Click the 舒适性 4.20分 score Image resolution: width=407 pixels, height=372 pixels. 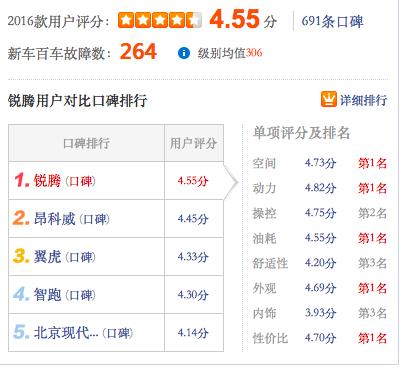[x=320, y=263]
